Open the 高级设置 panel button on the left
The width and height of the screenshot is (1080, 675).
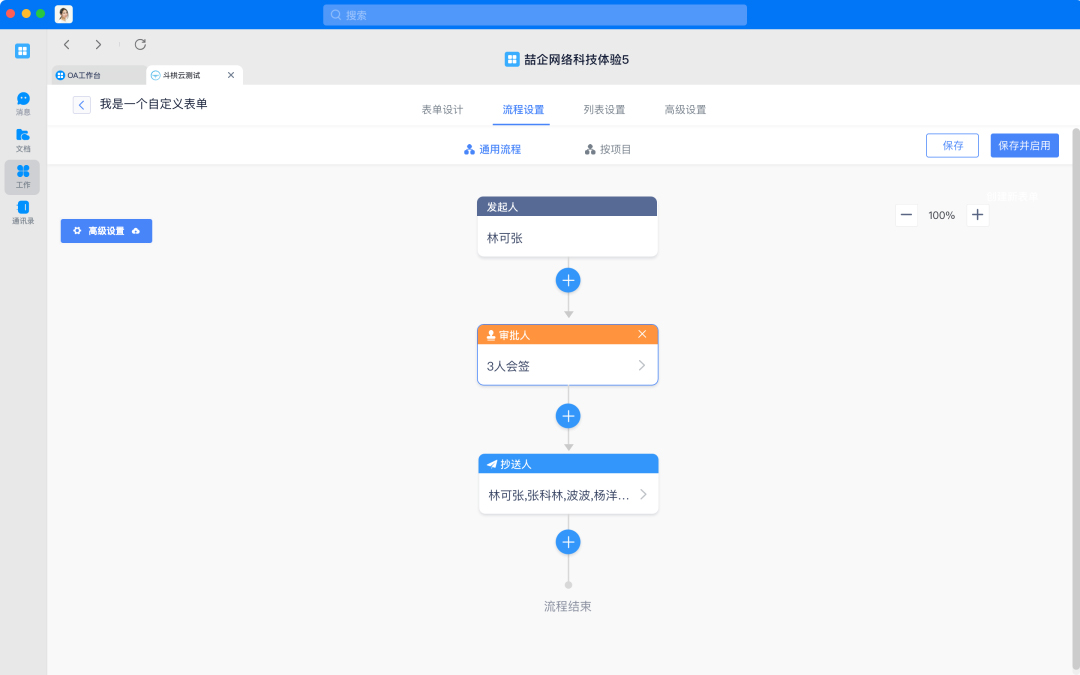[x=106, y=231]
